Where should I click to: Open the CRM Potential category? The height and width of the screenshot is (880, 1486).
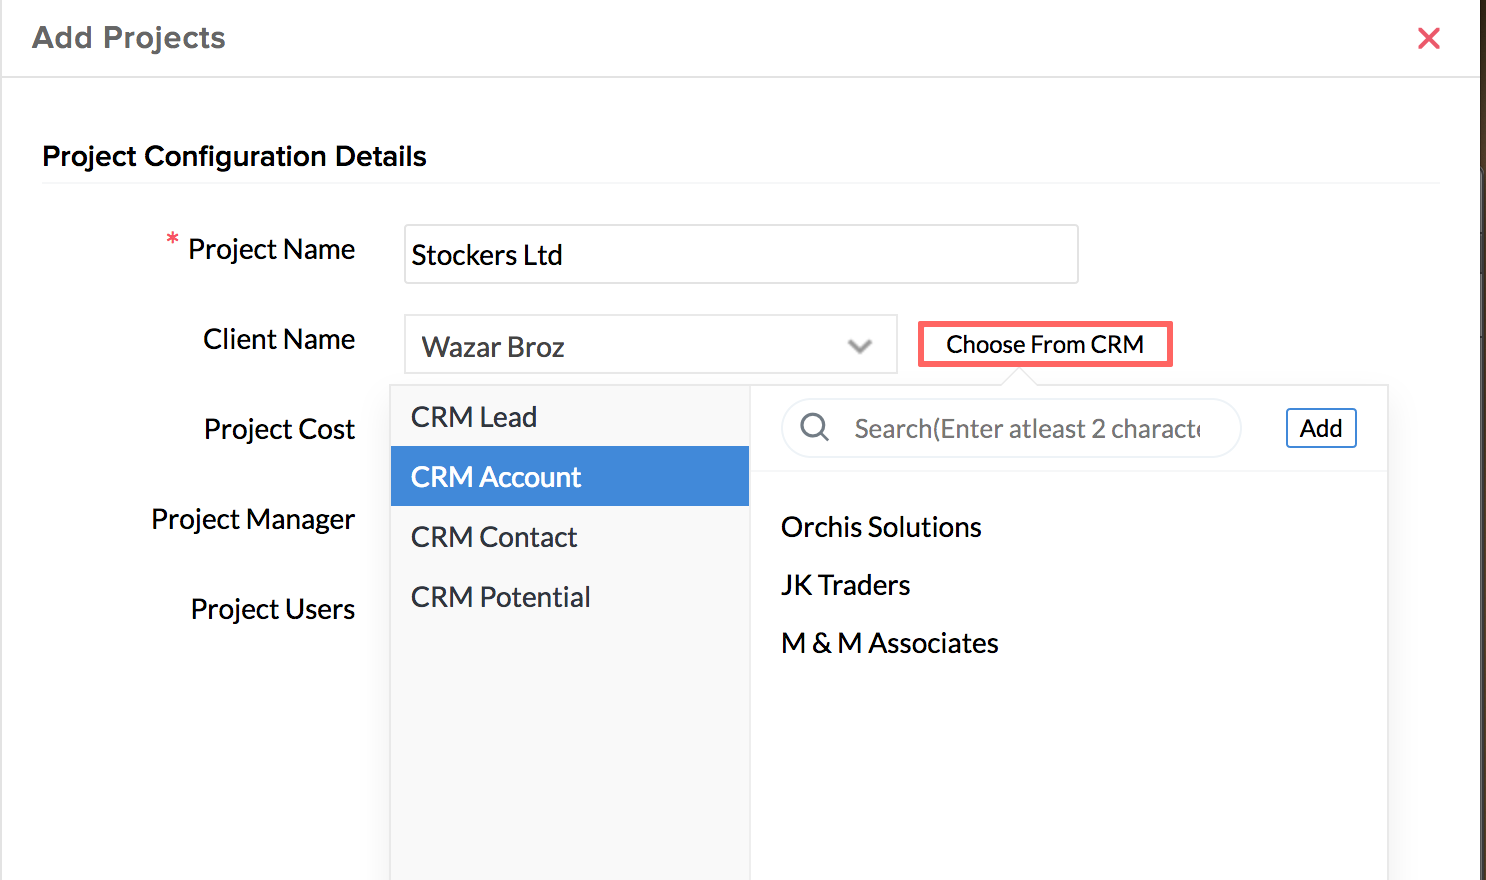tap(500, 597)
